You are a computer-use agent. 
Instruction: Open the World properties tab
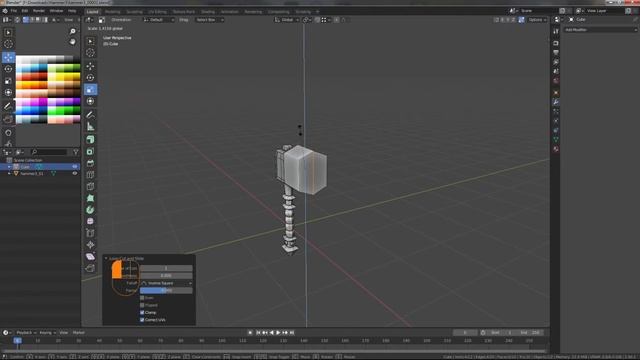(x=556, y=81)
